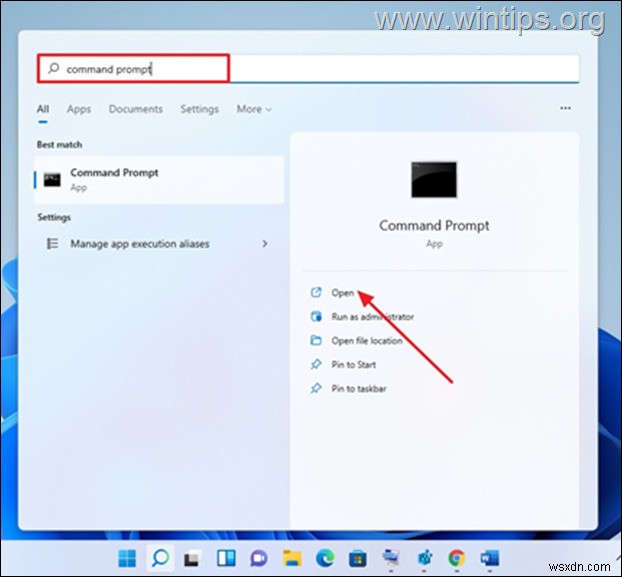Open File Explorer from the taskbar
The image size is (622, 577).
point(292,558)
